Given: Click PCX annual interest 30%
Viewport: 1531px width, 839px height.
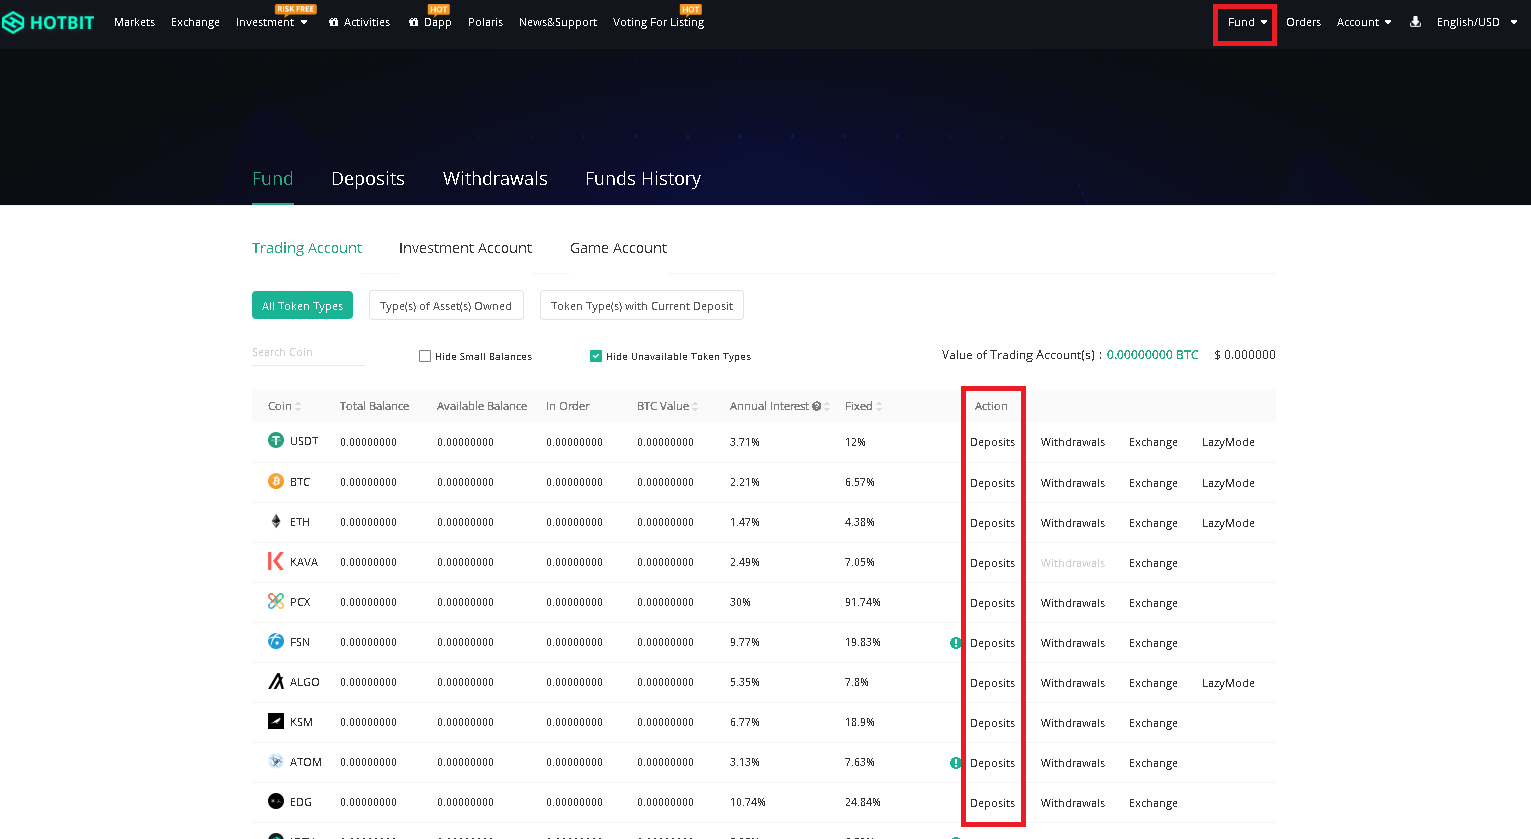Looking at the screenshot, I should point(740,602).
